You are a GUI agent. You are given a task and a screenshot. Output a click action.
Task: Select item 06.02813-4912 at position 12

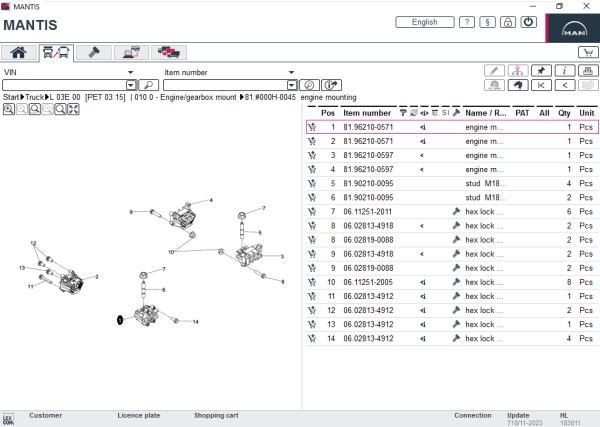(x=368, y=310)
